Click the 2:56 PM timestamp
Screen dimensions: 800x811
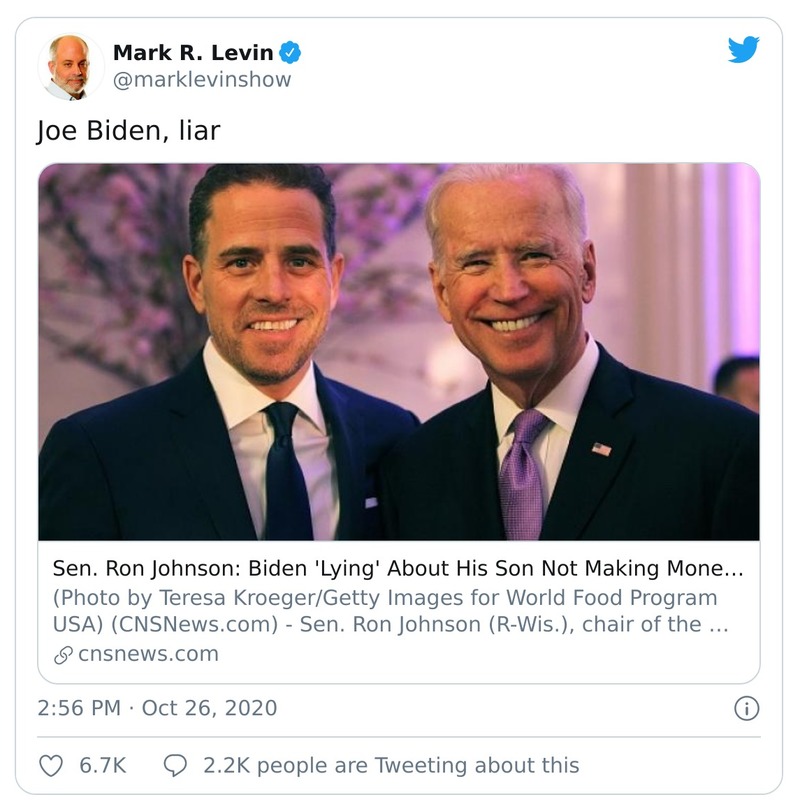click(x=78, y=709)
